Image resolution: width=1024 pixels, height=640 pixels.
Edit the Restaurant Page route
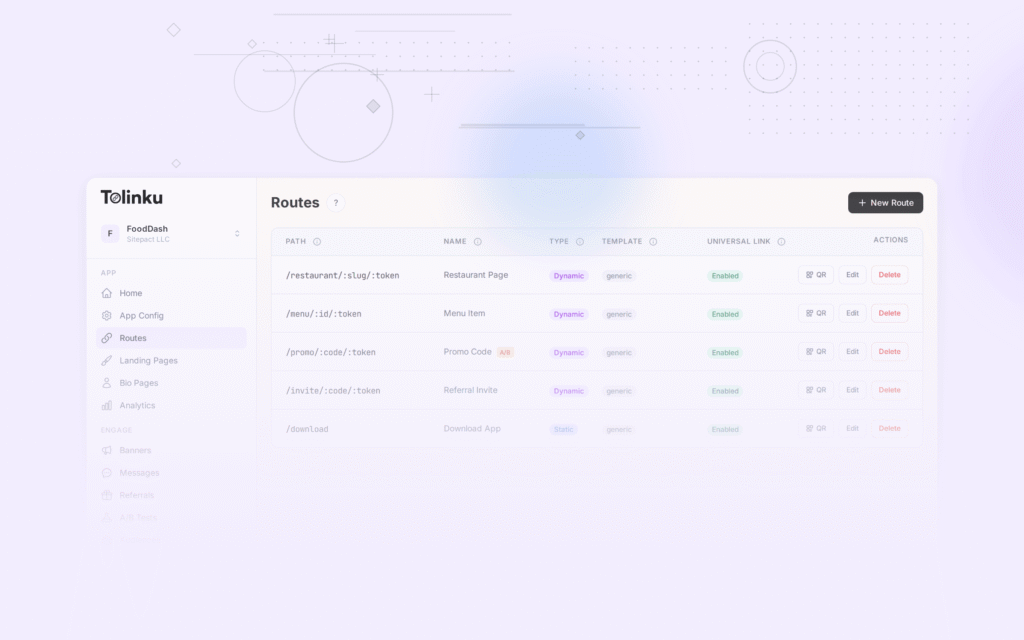[852, 275]
